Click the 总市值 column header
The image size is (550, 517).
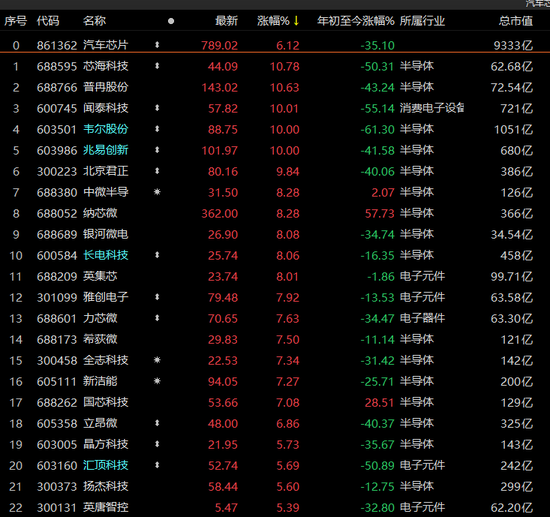pyautogui.click(x=516, y=21)
